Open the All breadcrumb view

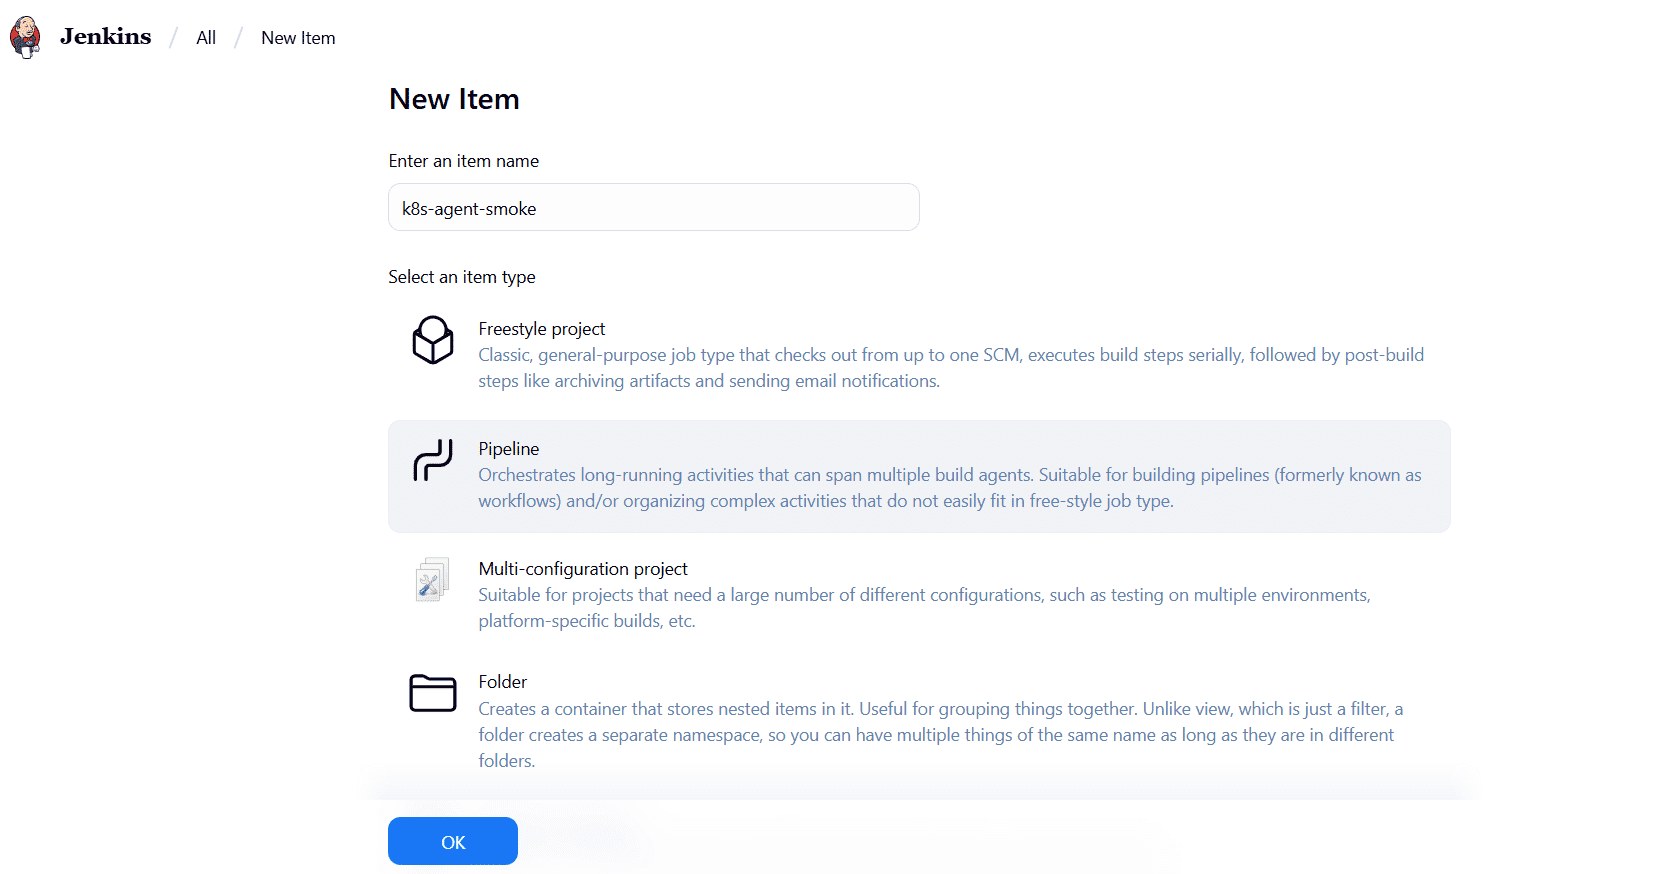206,37
